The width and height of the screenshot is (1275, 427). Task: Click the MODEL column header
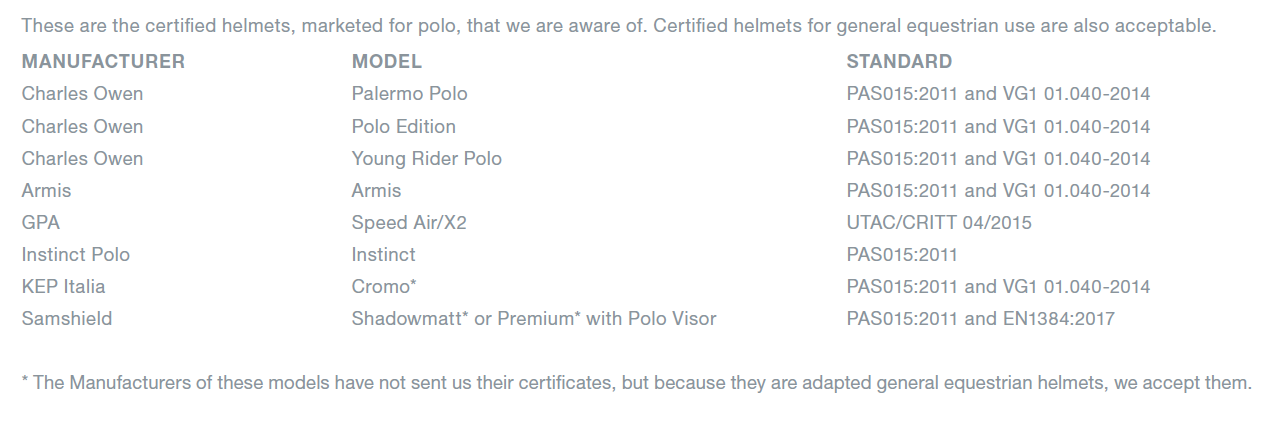click(x=386, y=62)
